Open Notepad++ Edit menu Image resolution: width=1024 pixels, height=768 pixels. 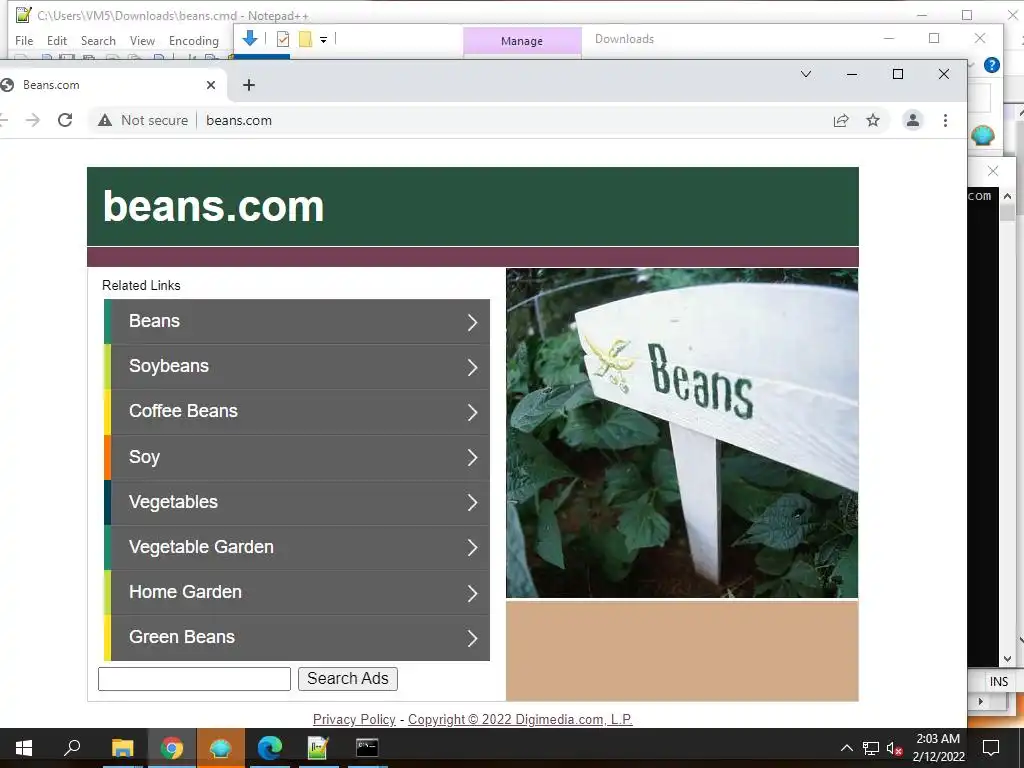pos(57,40)
